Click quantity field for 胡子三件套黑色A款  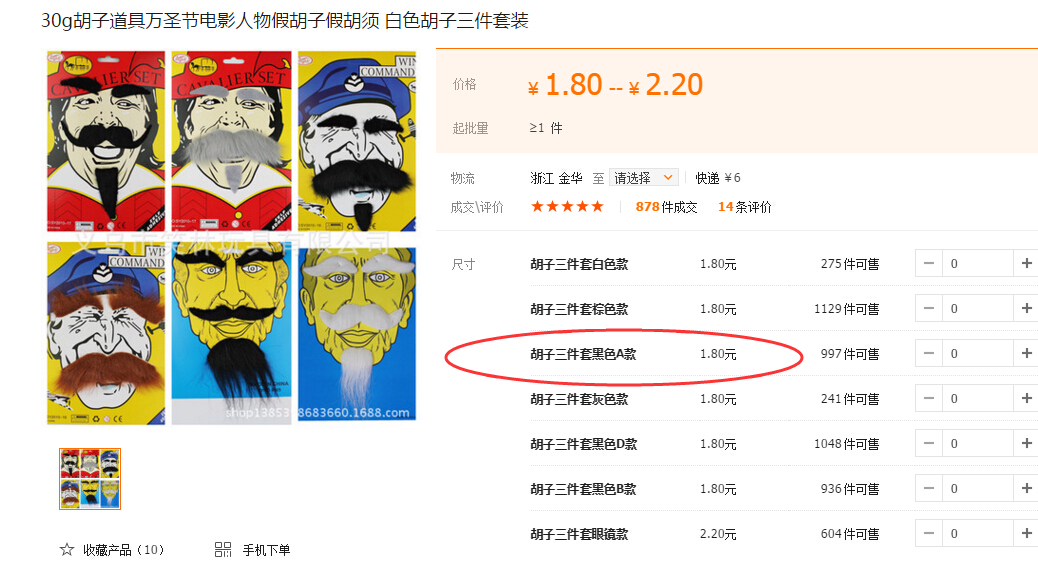pyautogui.click(x=978, y=353)
